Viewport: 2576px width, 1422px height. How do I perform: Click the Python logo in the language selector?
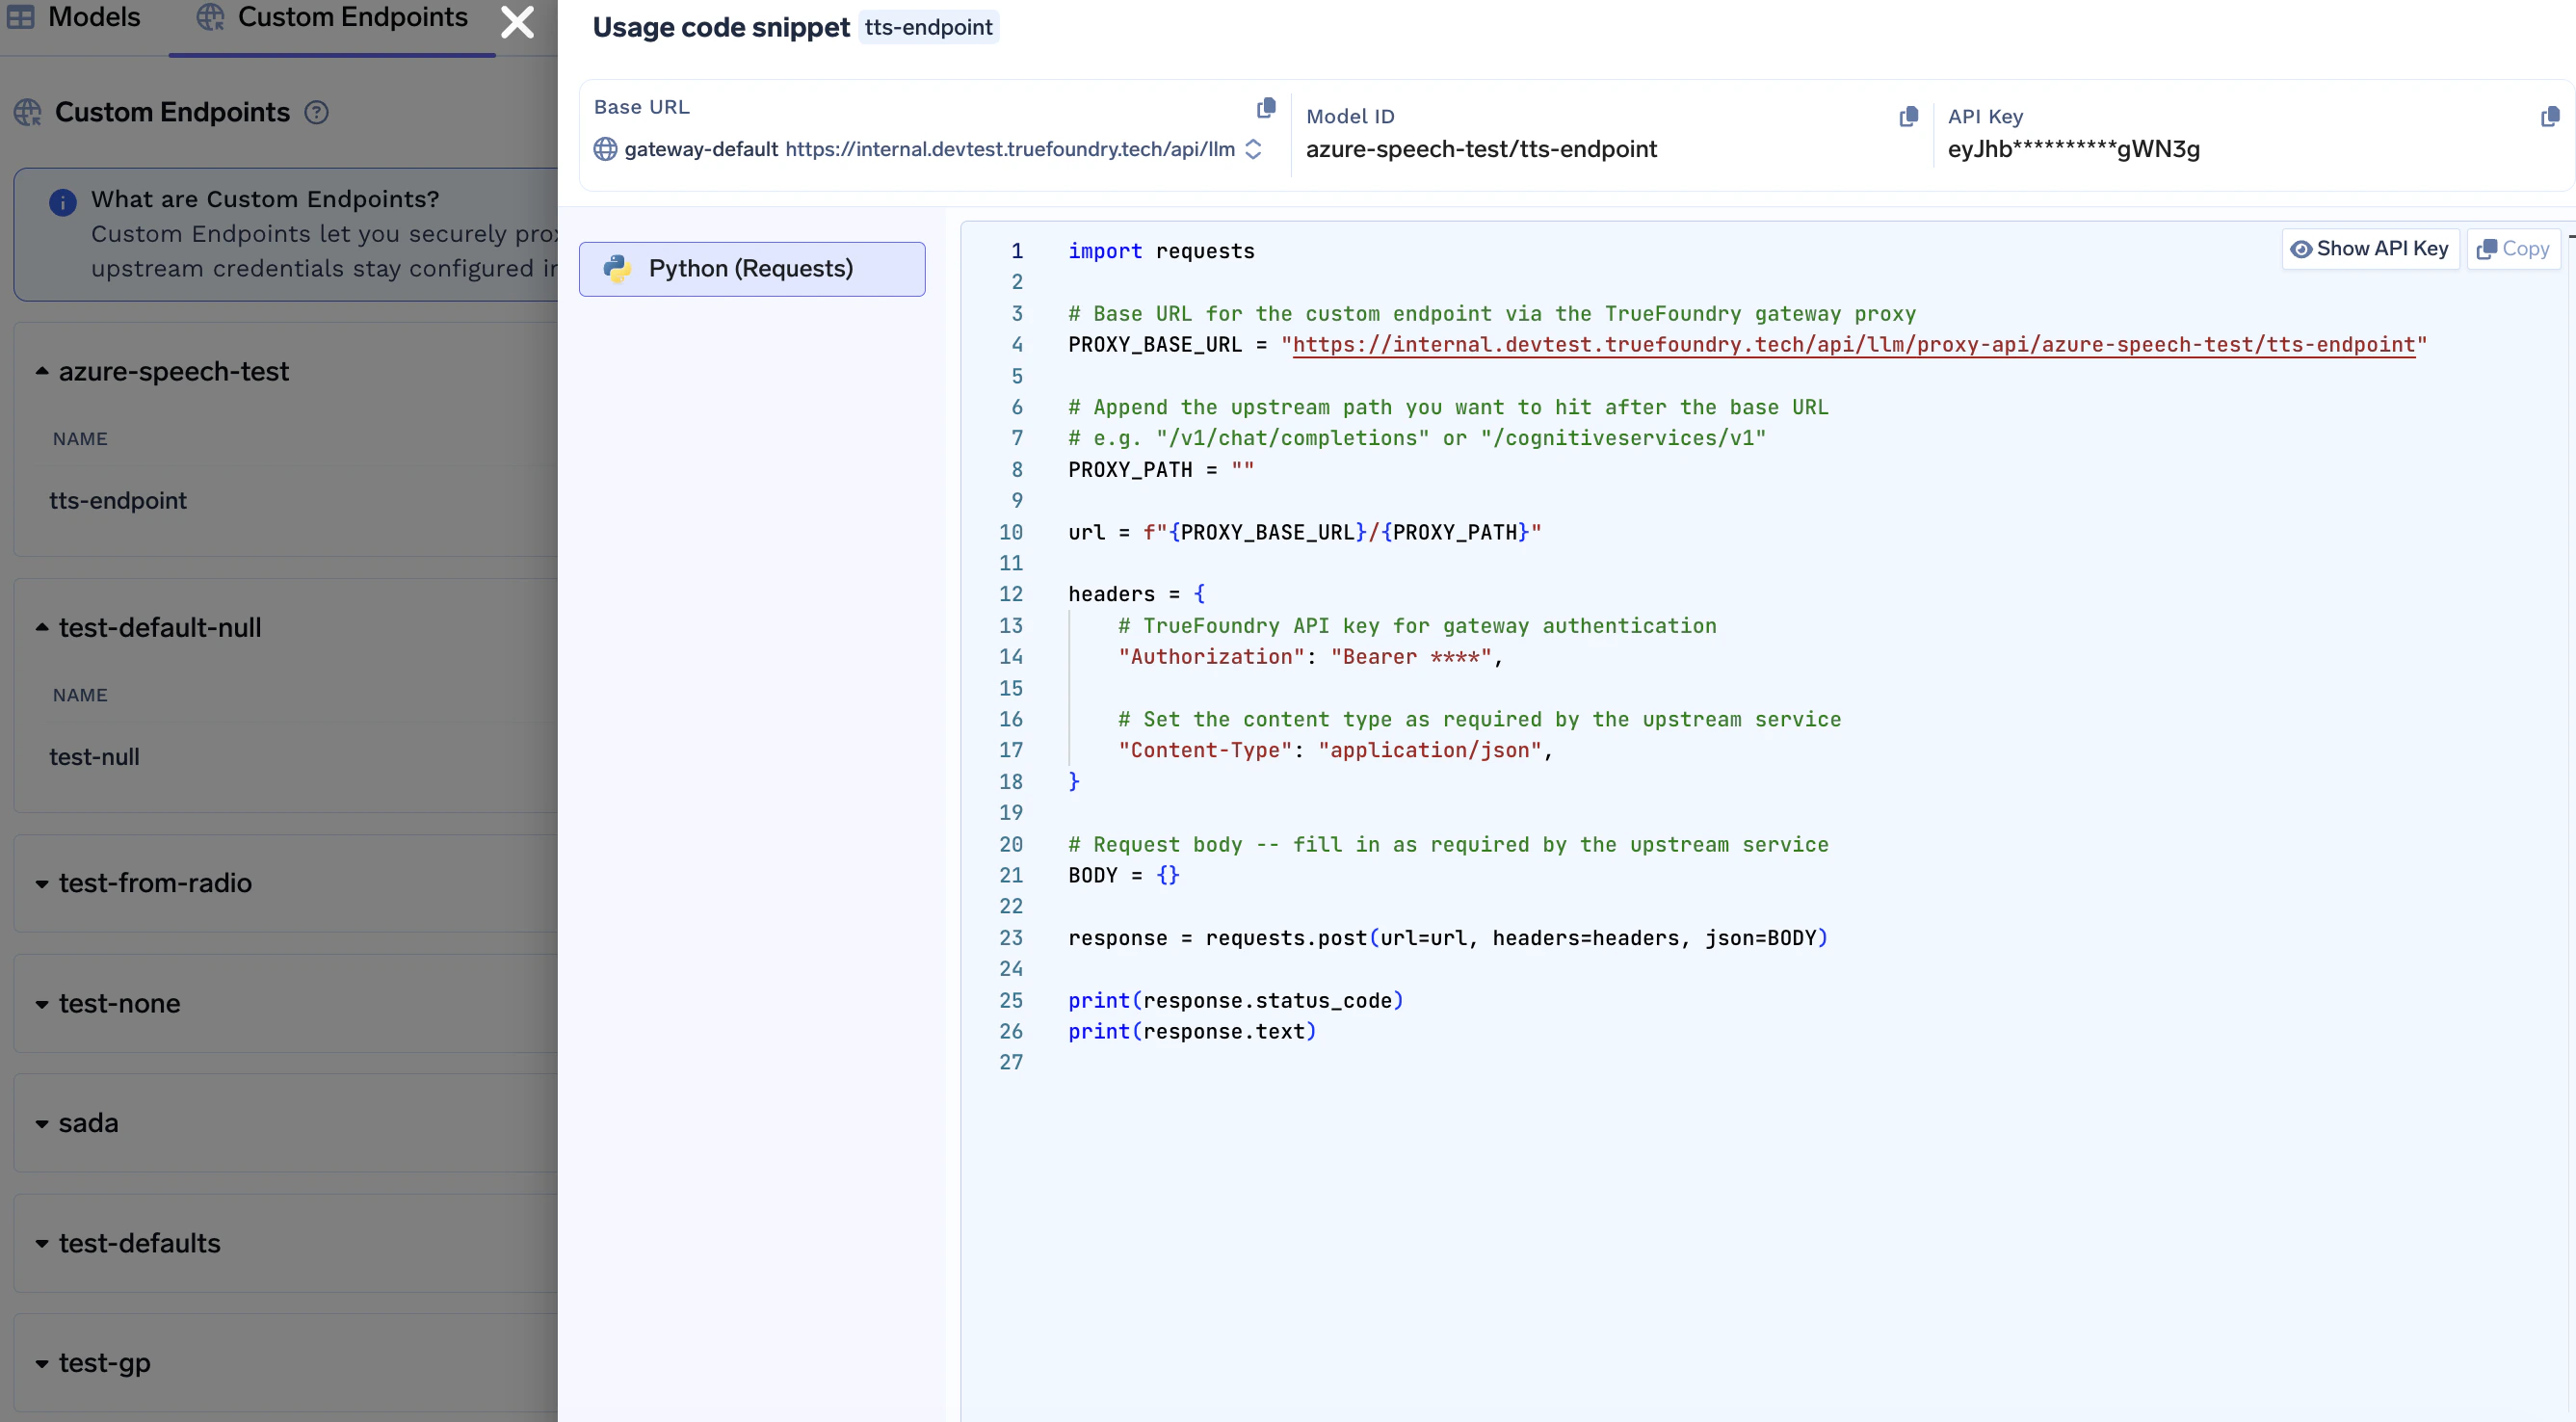click(x=617, y=268)
